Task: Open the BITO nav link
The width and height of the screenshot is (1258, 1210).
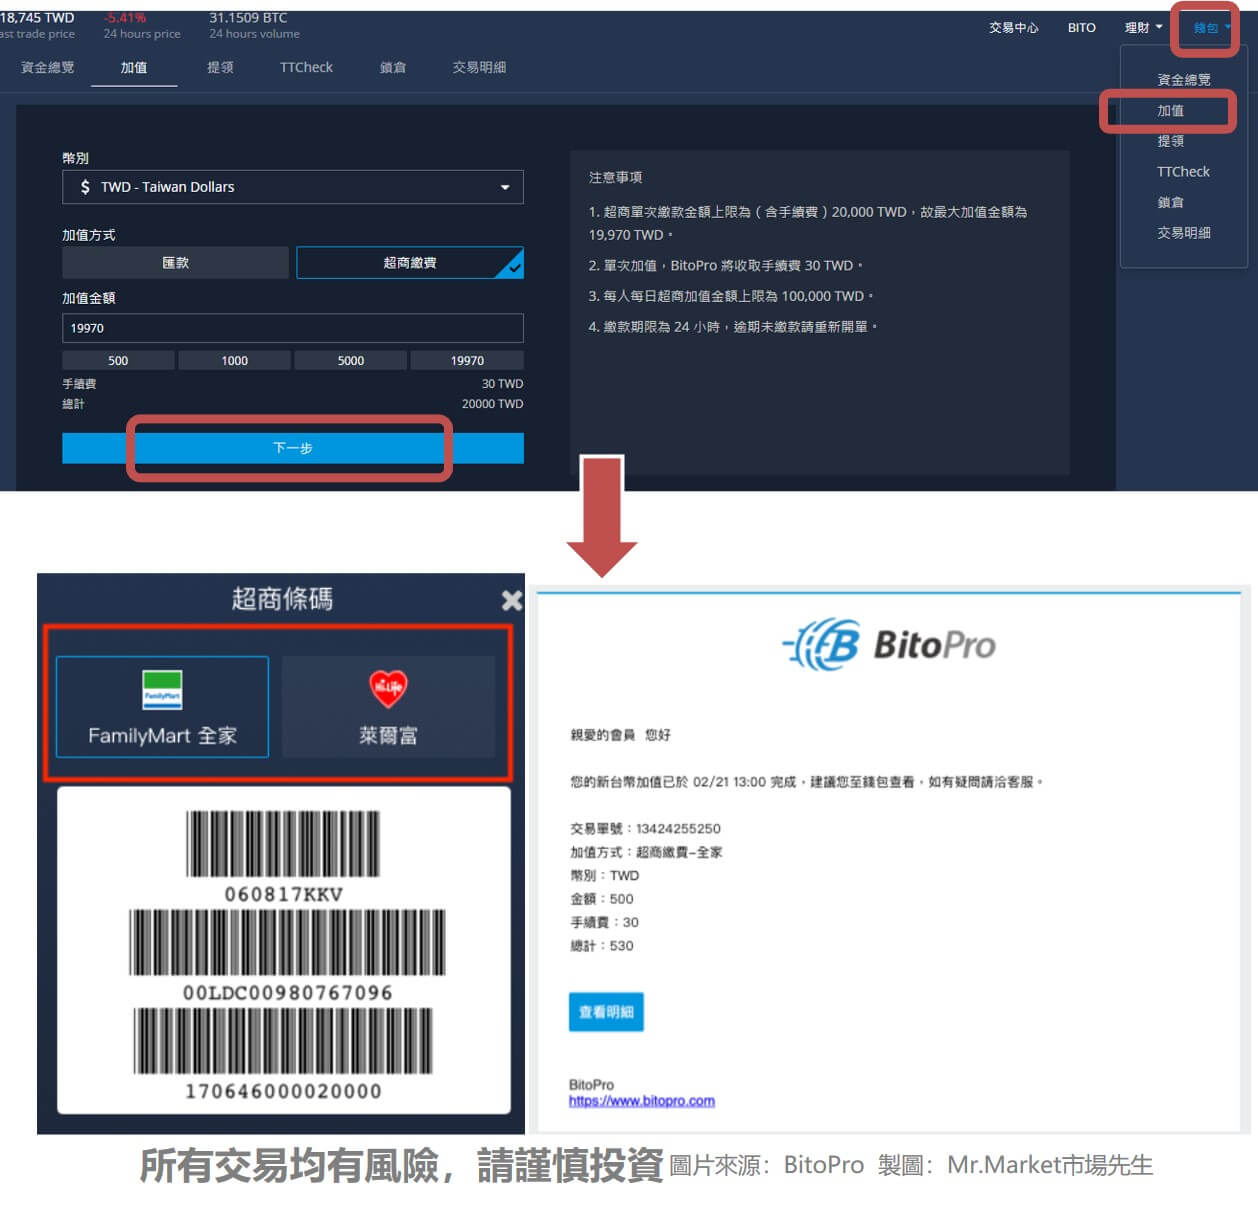Action: pyautogui.click(x=1081, y=28)
